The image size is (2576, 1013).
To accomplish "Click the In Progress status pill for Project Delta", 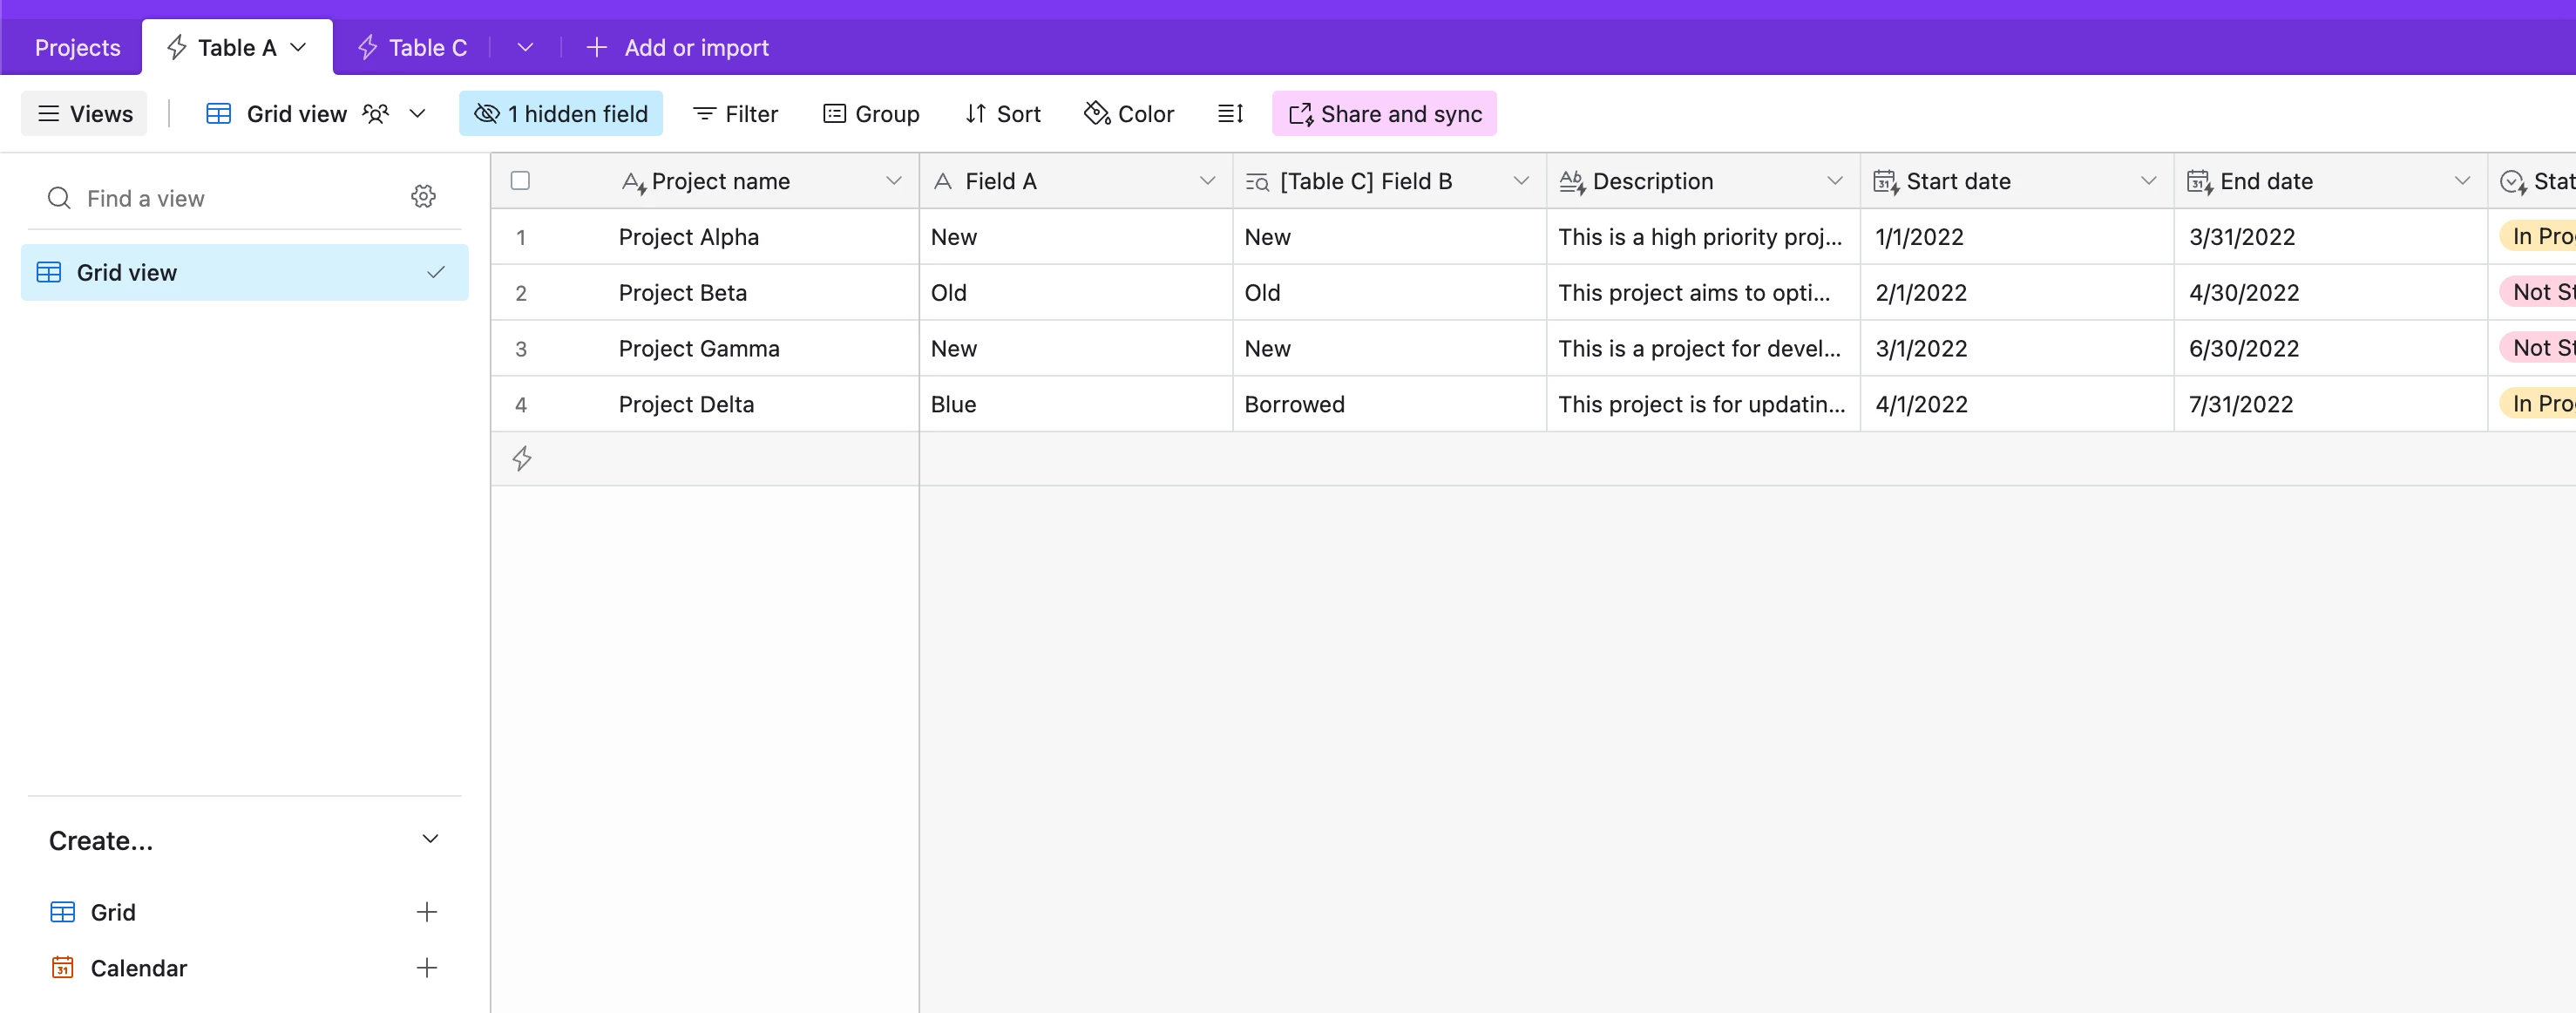I will click(x=2536, y=404).
